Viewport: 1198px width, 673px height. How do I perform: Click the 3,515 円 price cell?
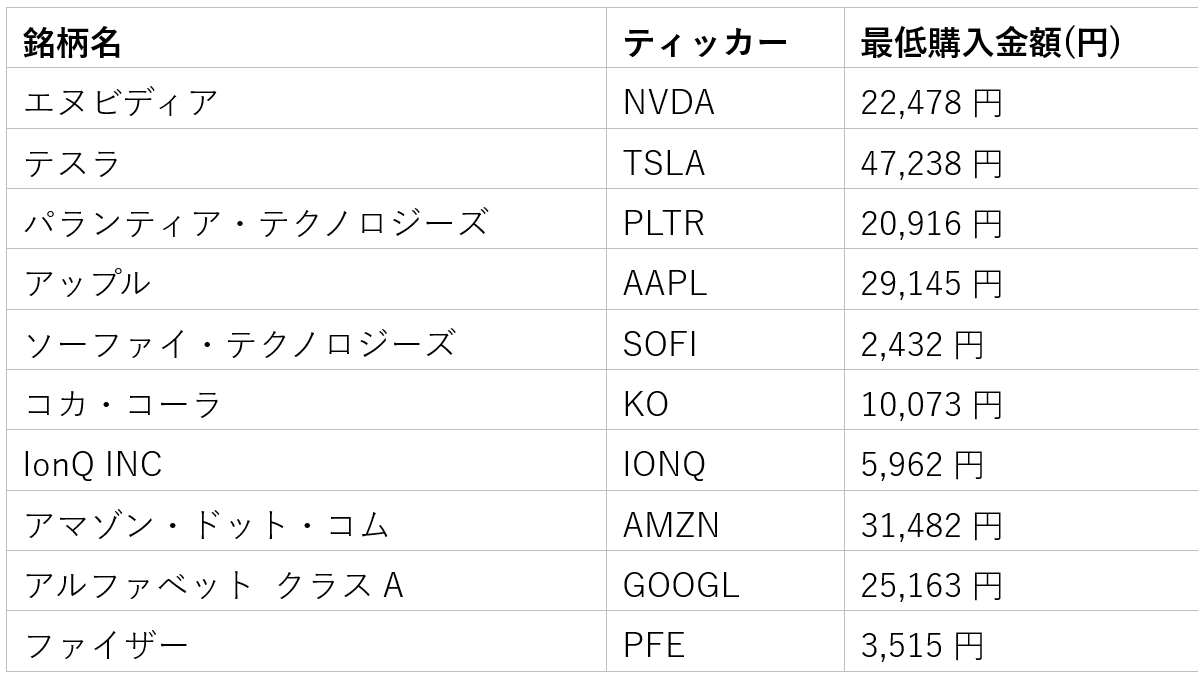922,646
